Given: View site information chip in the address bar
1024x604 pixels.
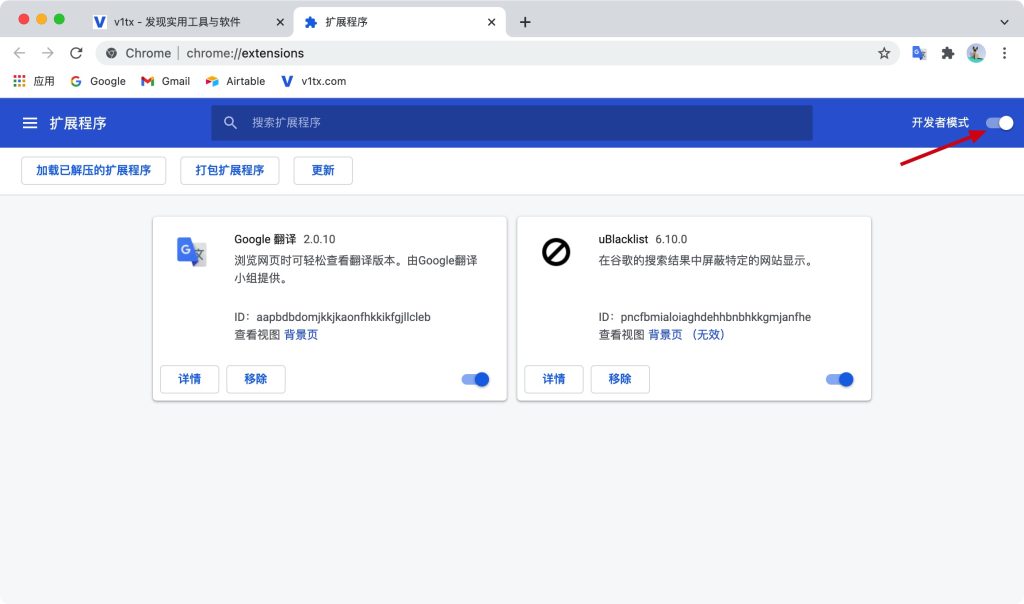Looking at the screenshot, I should [138, 54].
